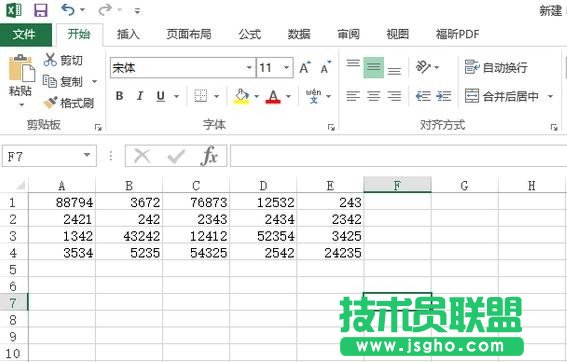Open the underline style dropdown arrow
567x362 pixels.
tap(176, 96)
